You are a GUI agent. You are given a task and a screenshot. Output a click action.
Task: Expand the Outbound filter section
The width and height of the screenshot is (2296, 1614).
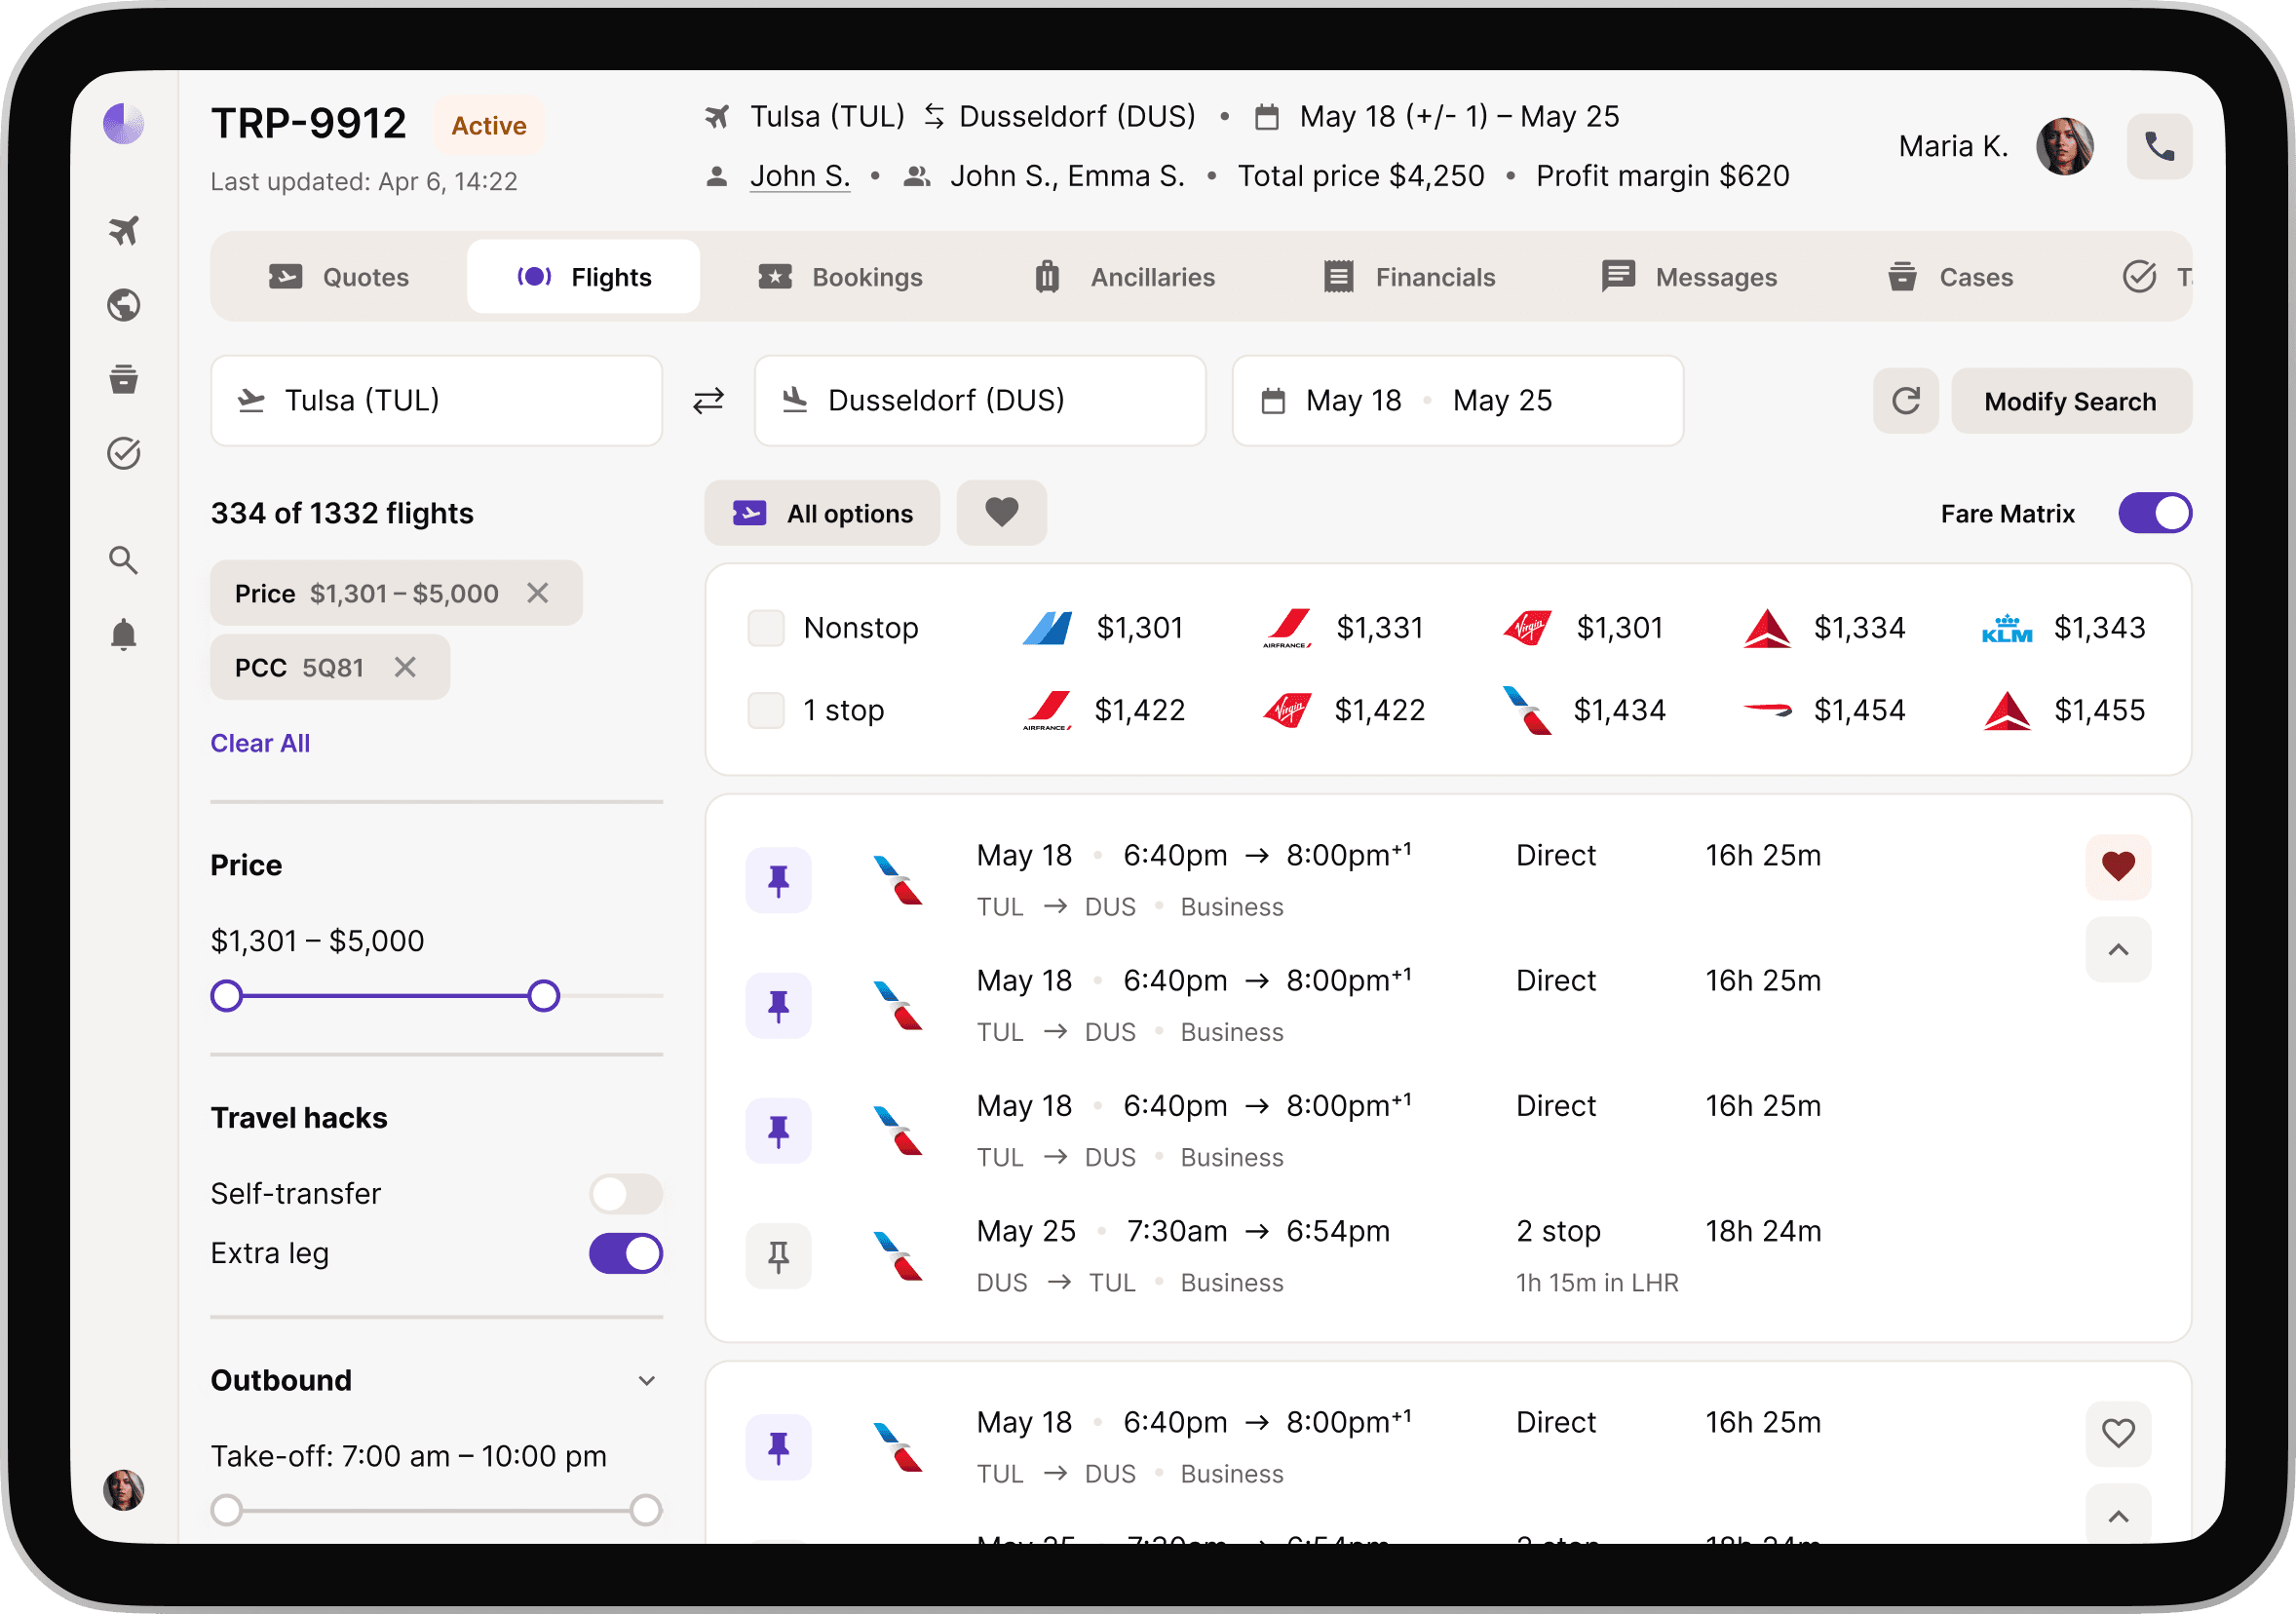coord(646,1381)
